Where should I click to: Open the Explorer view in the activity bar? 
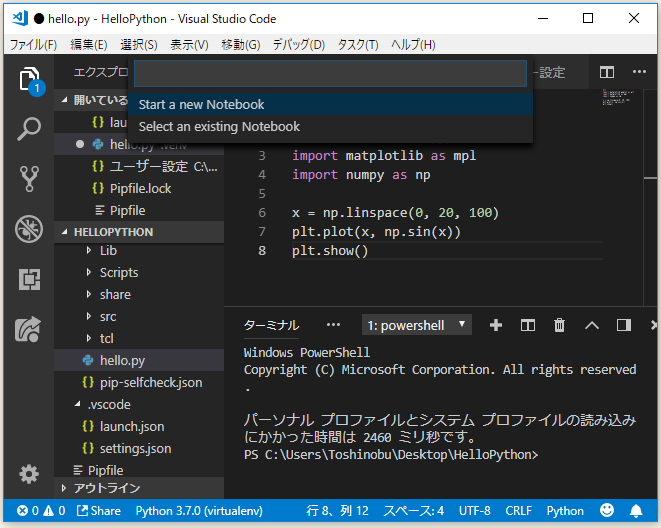(x=29, y=79)
